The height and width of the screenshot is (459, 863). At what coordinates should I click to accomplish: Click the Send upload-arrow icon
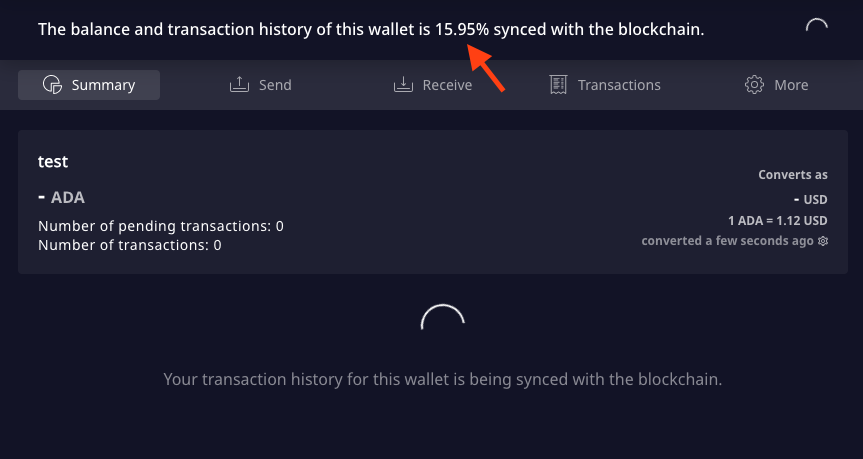[239, 85]
